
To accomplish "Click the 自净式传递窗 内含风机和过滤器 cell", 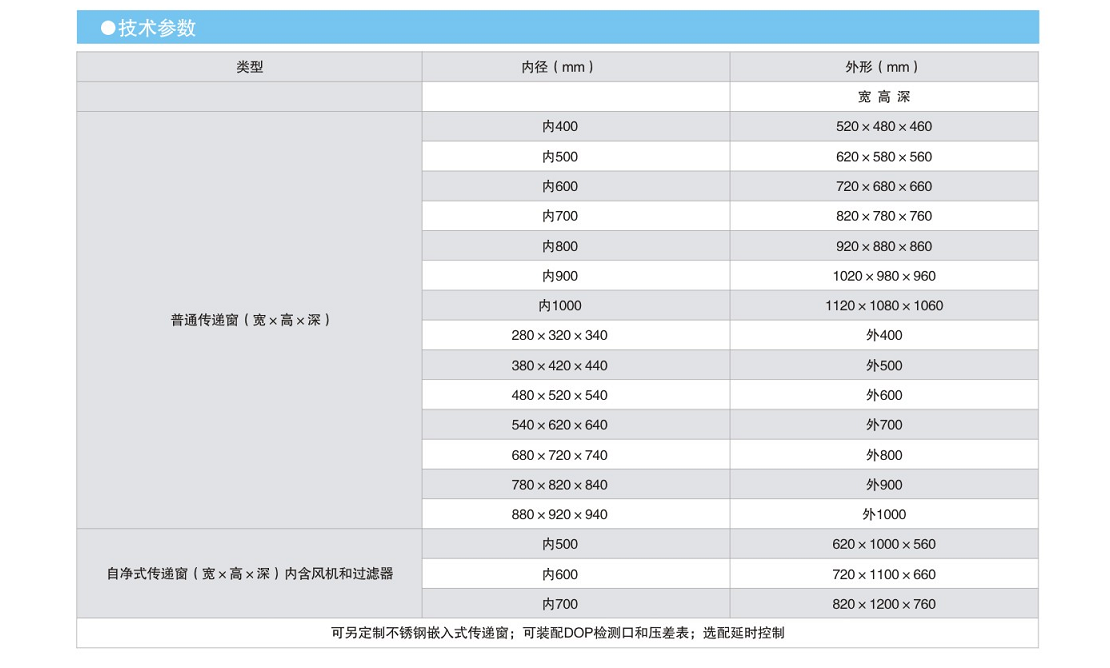I will 249,573.
